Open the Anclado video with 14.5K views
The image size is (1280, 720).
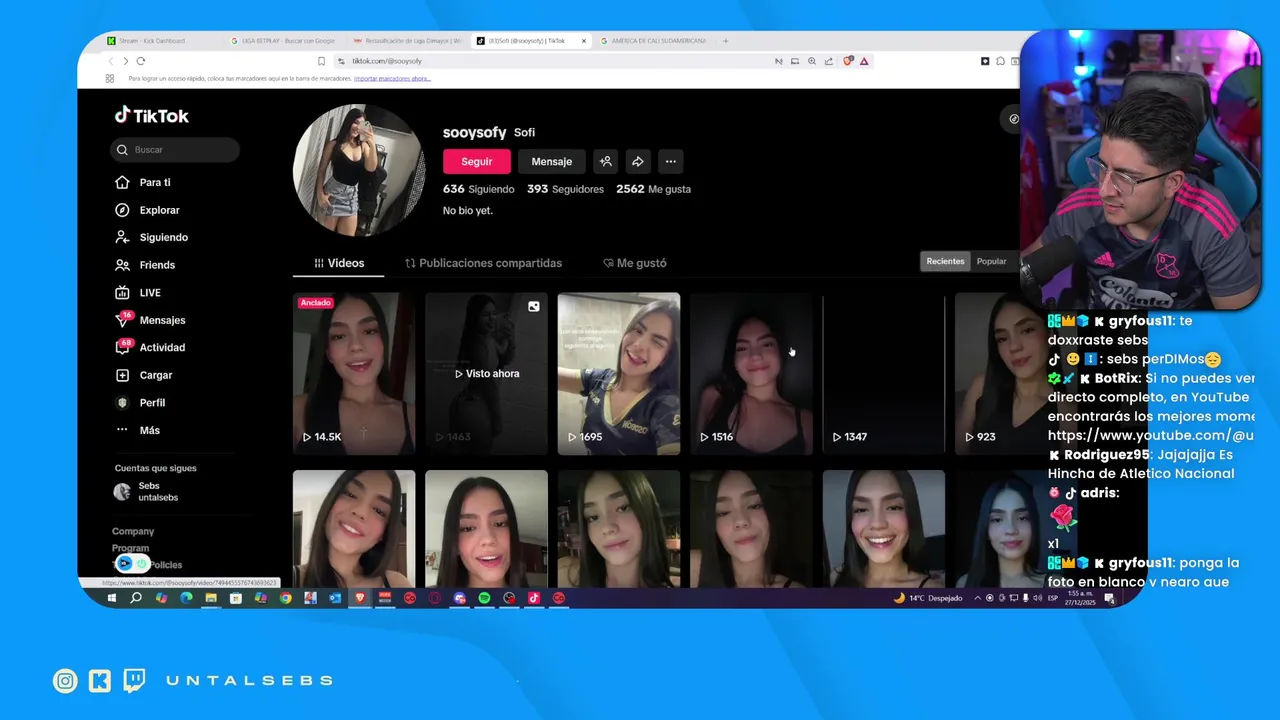pyautogui.click(x=354, y=373)
